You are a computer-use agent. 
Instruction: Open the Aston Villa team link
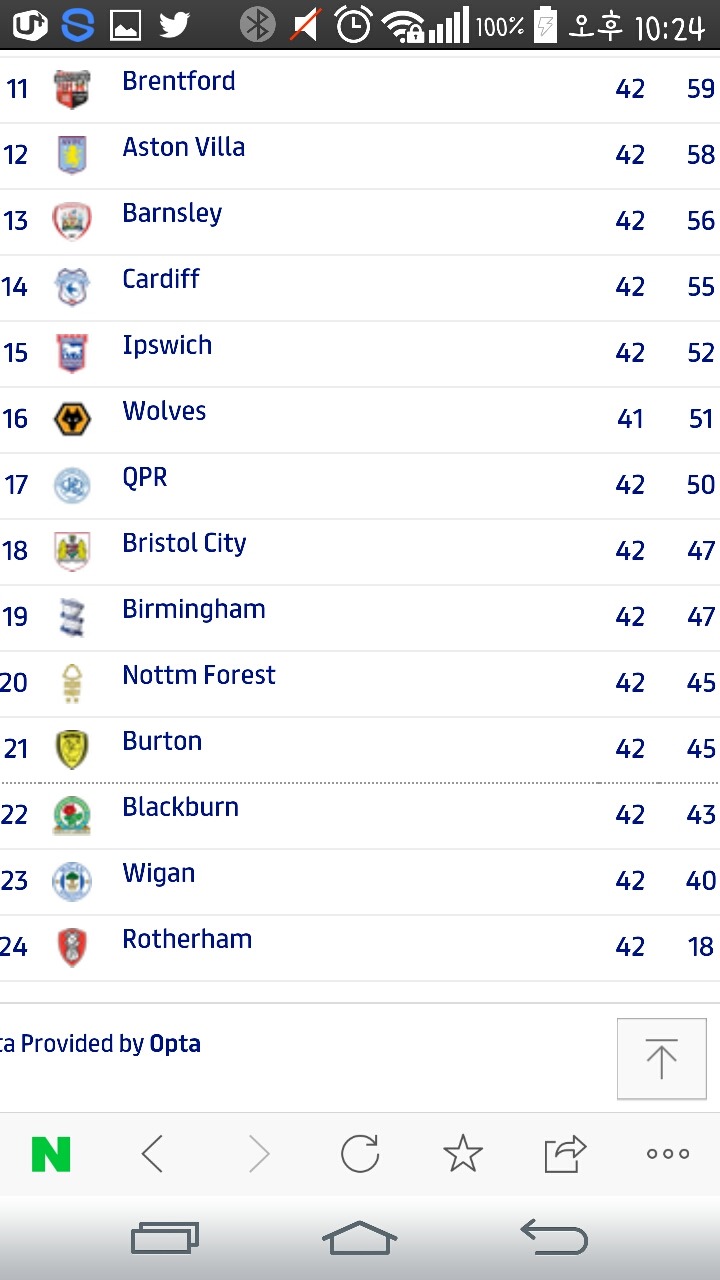tap(184, 148)
